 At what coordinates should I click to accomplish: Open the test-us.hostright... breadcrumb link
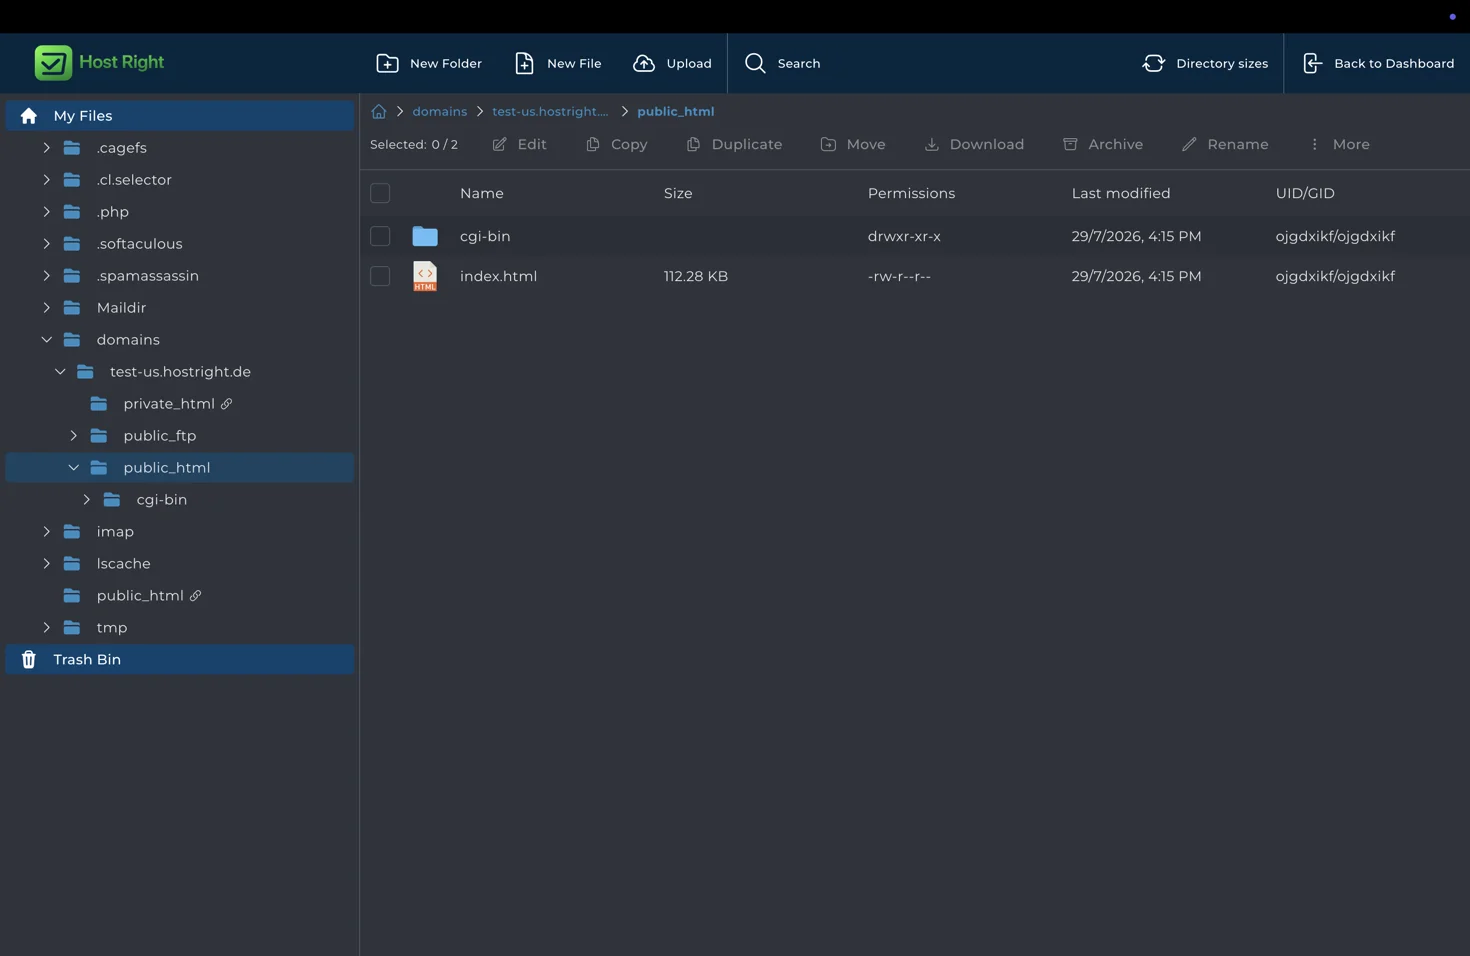click(550, 111)
